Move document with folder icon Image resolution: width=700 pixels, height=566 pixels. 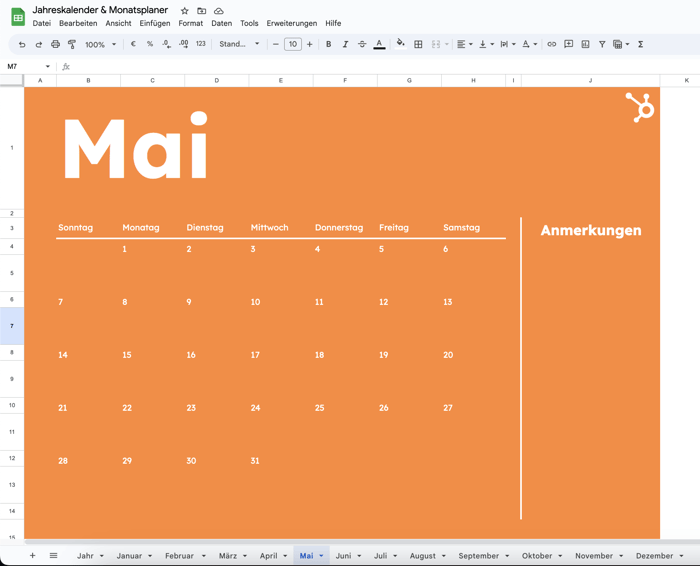202,11
